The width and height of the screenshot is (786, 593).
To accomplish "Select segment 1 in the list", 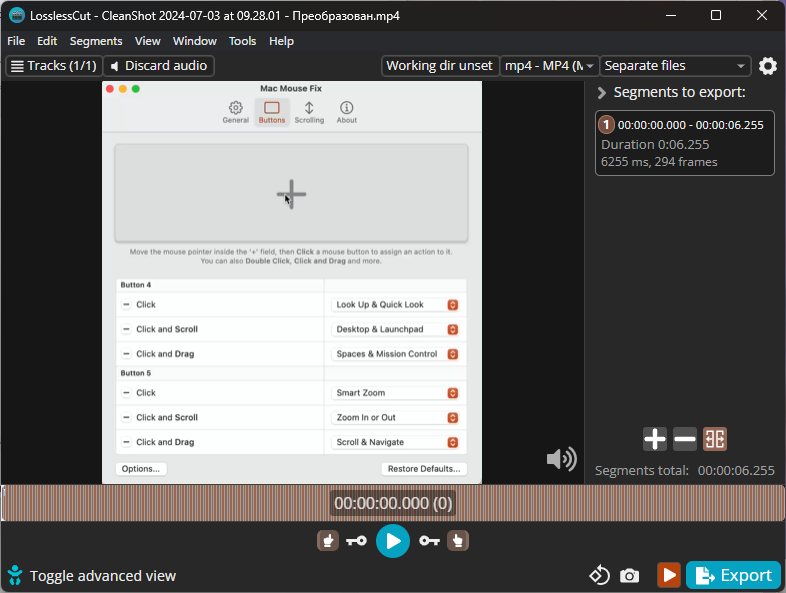I will point(685,143).
